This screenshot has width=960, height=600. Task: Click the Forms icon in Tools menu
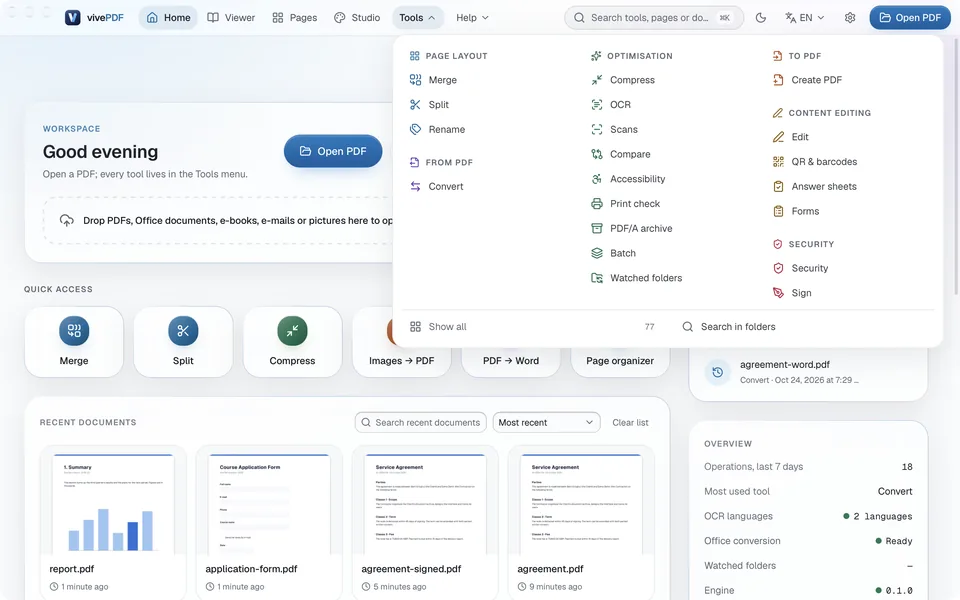778,211
